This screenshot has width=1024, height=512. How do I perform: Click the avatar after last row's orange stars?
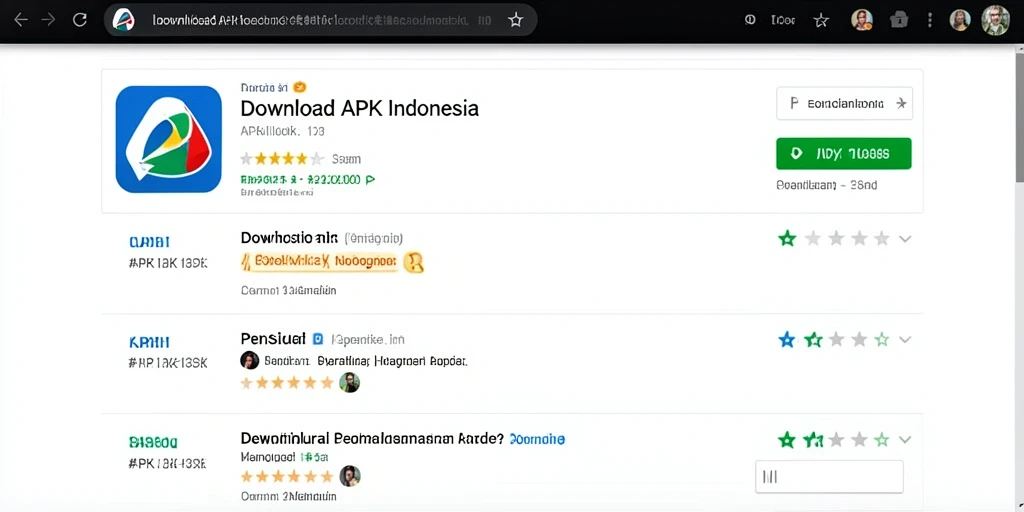coord(350,476)
